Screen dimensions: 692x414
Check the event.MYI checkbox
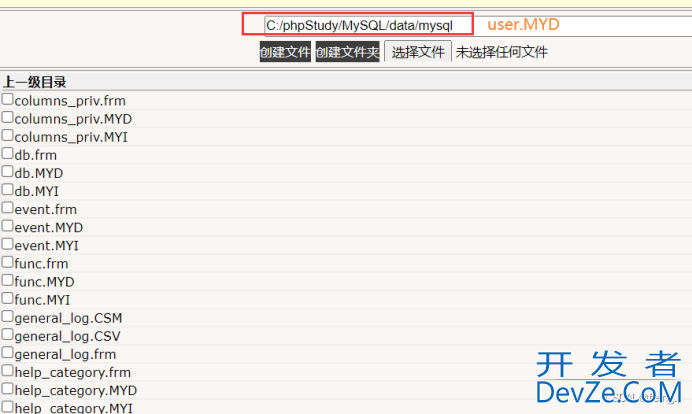pos(7,244)
